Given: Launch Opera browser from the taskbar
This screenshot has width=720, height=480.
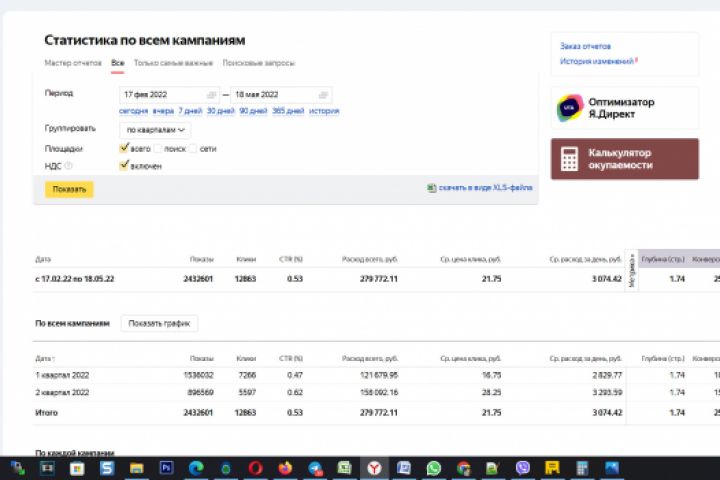Looking at the screenshot, I should click(x=255, y=468).
